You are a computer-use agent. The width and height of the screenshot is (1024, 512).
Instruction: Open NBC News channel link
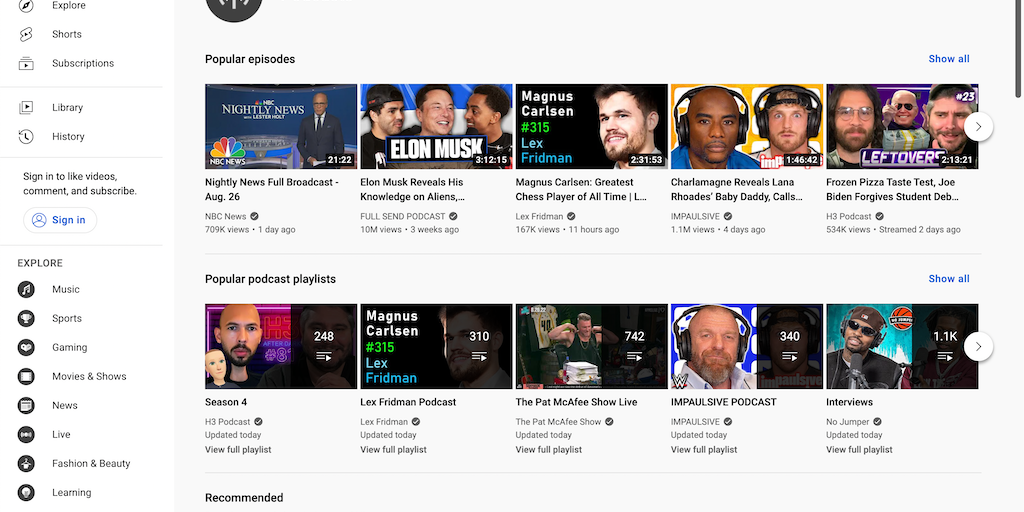[225, 216]
